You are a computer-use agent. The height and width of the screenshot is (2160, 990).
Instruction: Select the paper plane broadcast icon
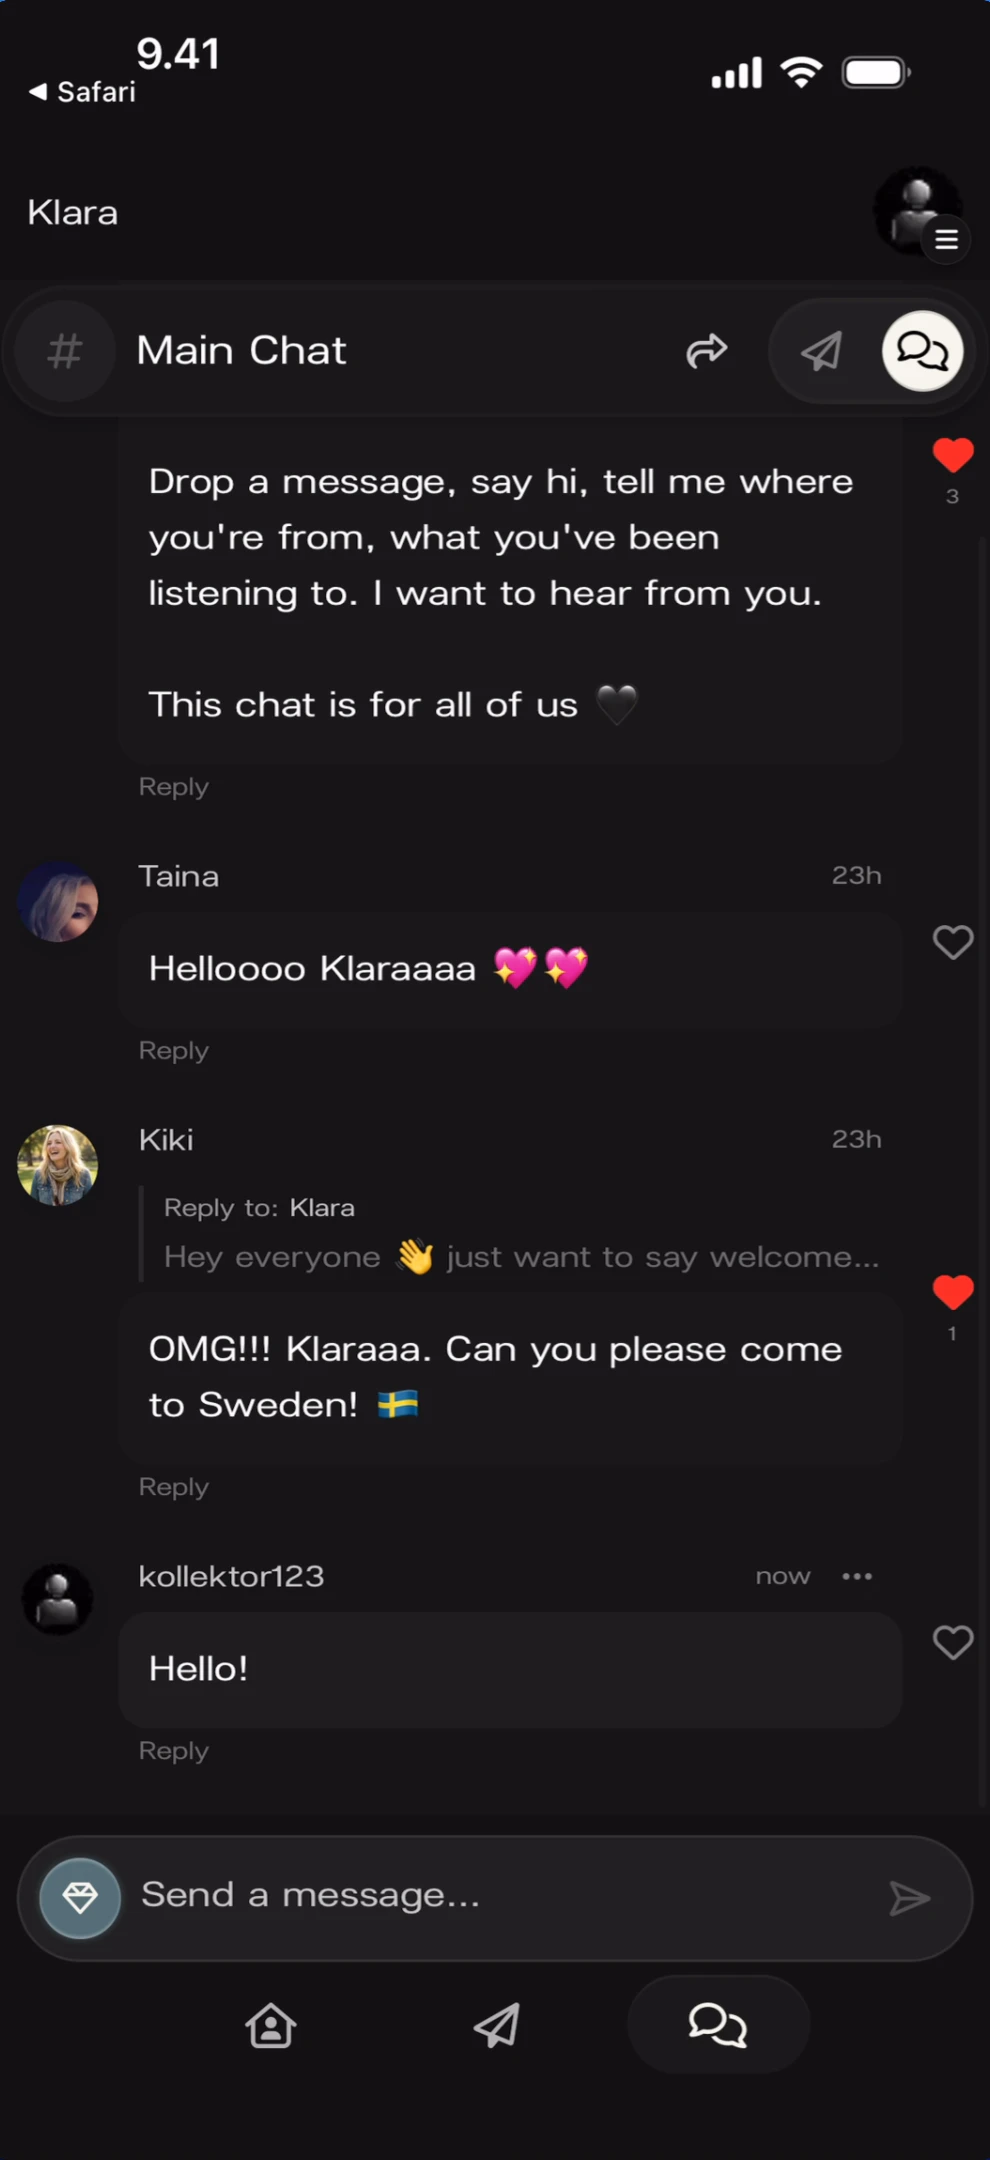click(x=820, y=351)
